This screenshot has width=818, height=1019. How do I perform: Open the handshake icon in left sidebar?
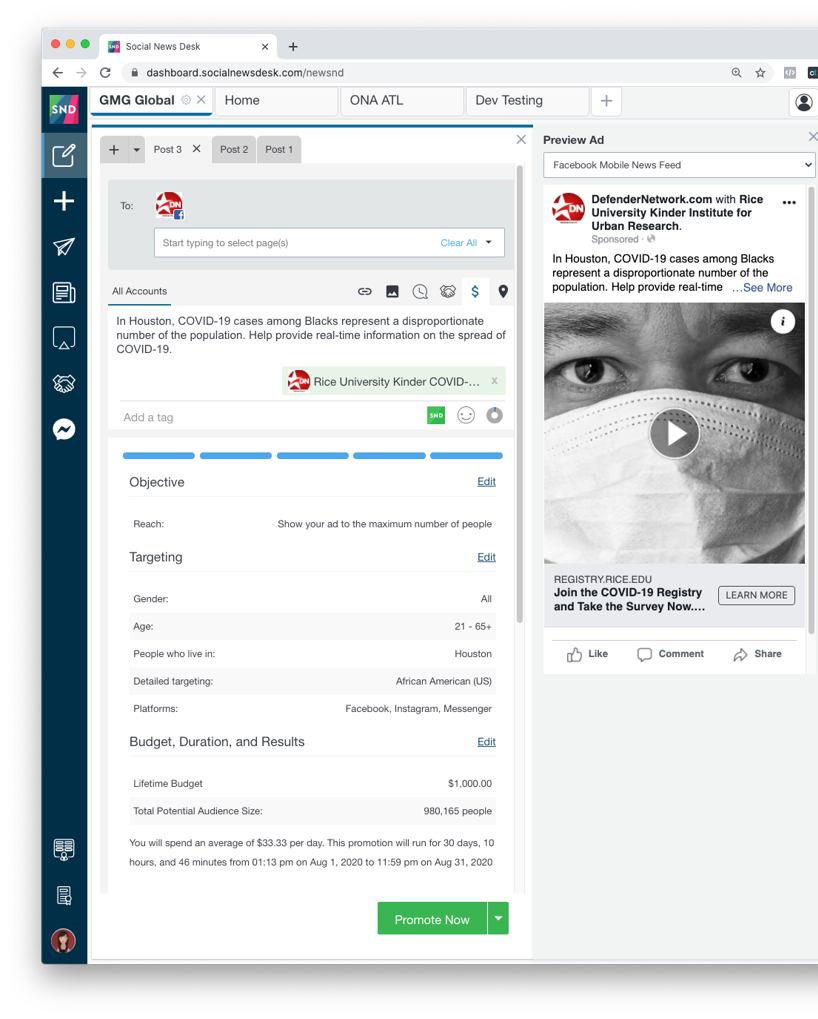point(64,383)
